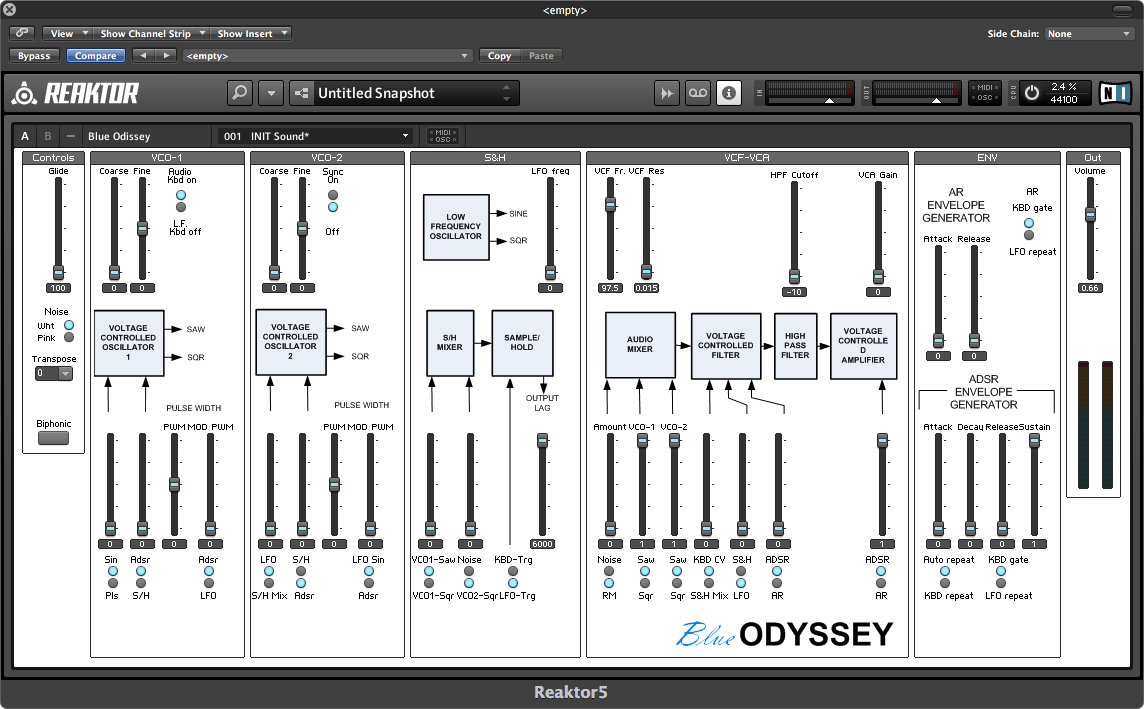Switch to the B tab
The image size is (1144, 709).
[47, 136]
